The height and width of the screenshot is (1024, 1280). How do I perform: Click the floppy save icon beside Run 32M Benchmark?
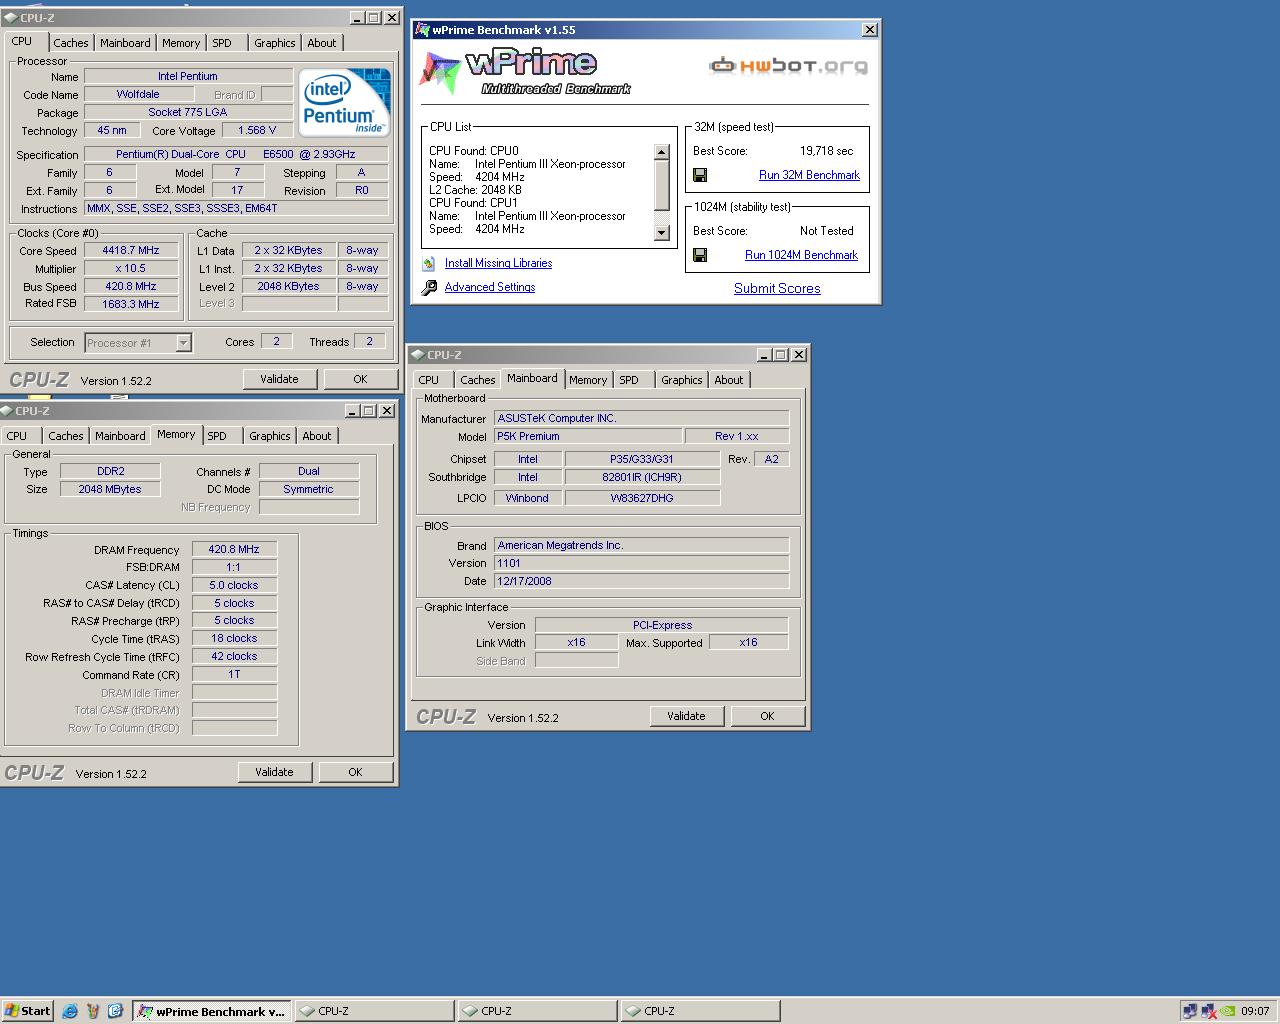pyautogui.click(x=700, y=175)
